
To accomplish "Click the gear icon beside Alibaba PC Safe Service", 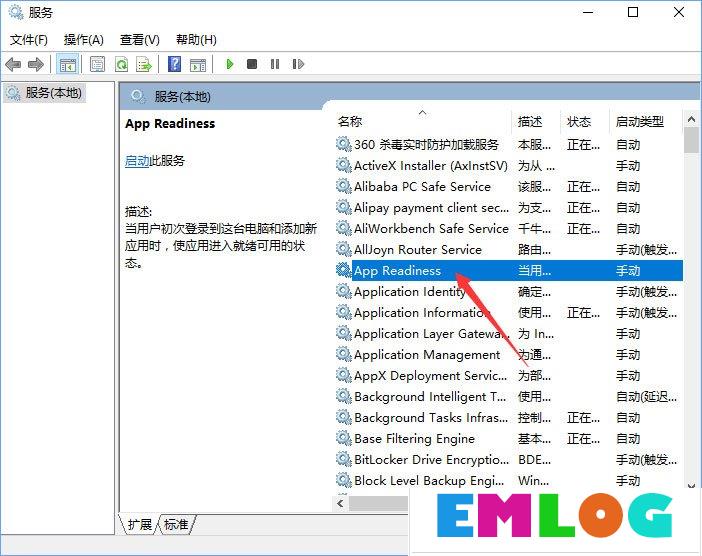I will click(343, 186).
